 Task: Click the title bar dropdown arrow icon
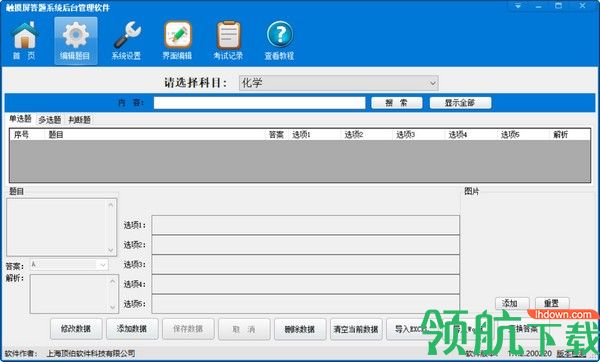pyautogui.click(x=518, y=6)
